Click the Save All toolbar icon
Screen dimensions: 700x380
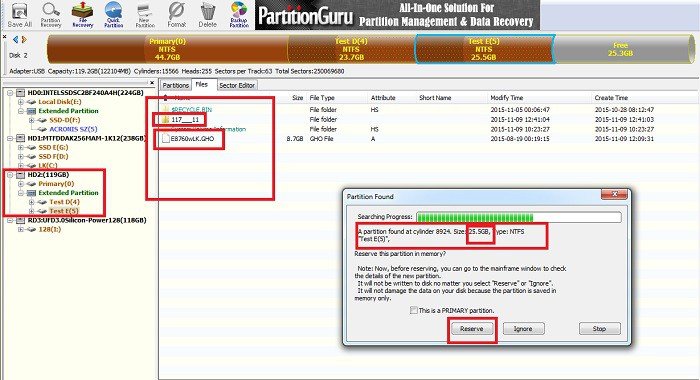click(x=19, y=15)
